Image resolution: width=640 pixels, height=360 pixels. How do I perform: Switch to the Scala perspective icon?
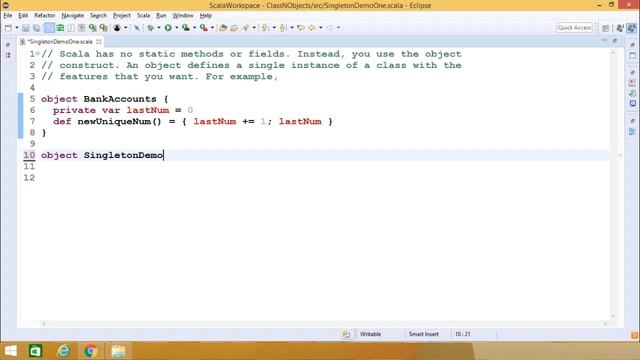(x=631, y=28)
